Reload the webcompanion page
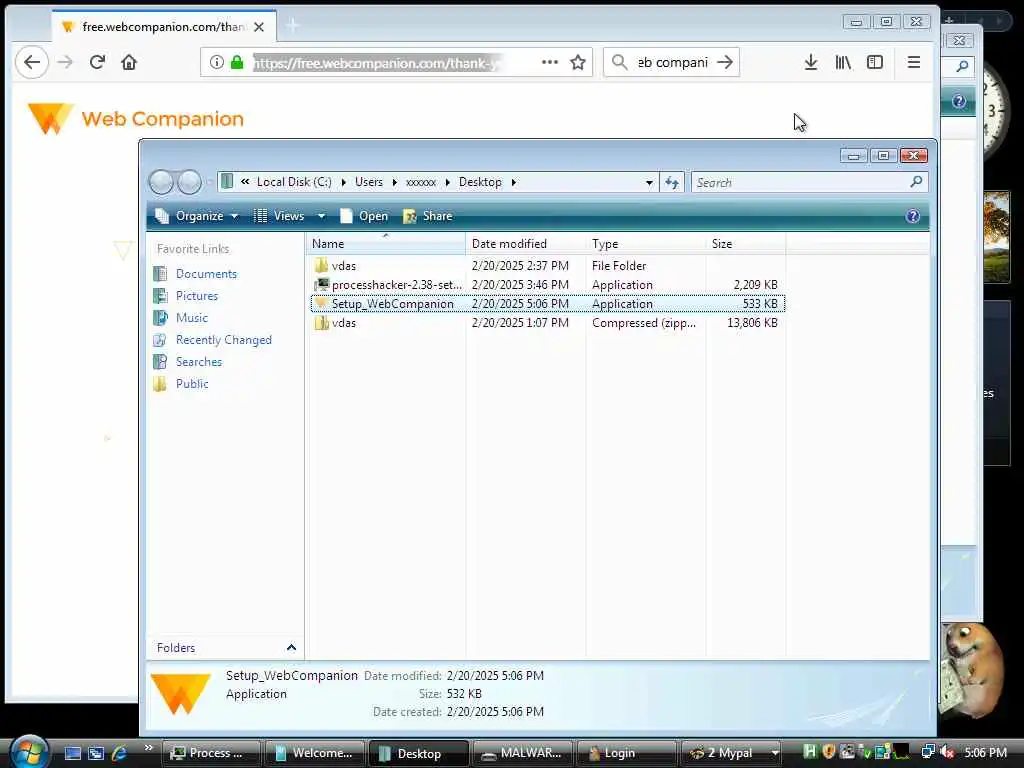 pos(97,63)
